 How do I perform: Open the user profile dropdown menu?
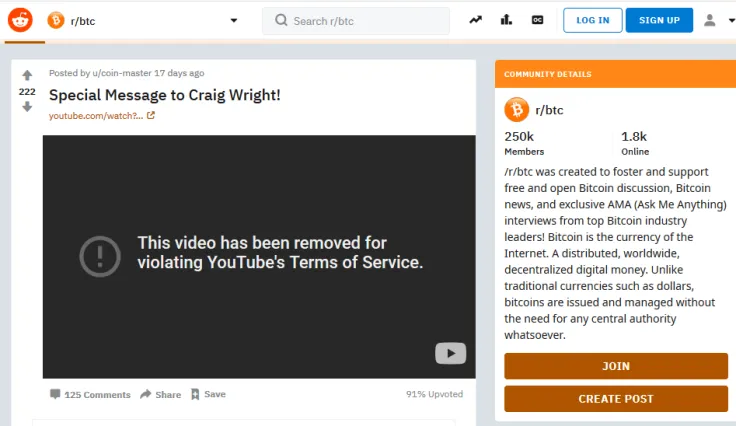717,20
